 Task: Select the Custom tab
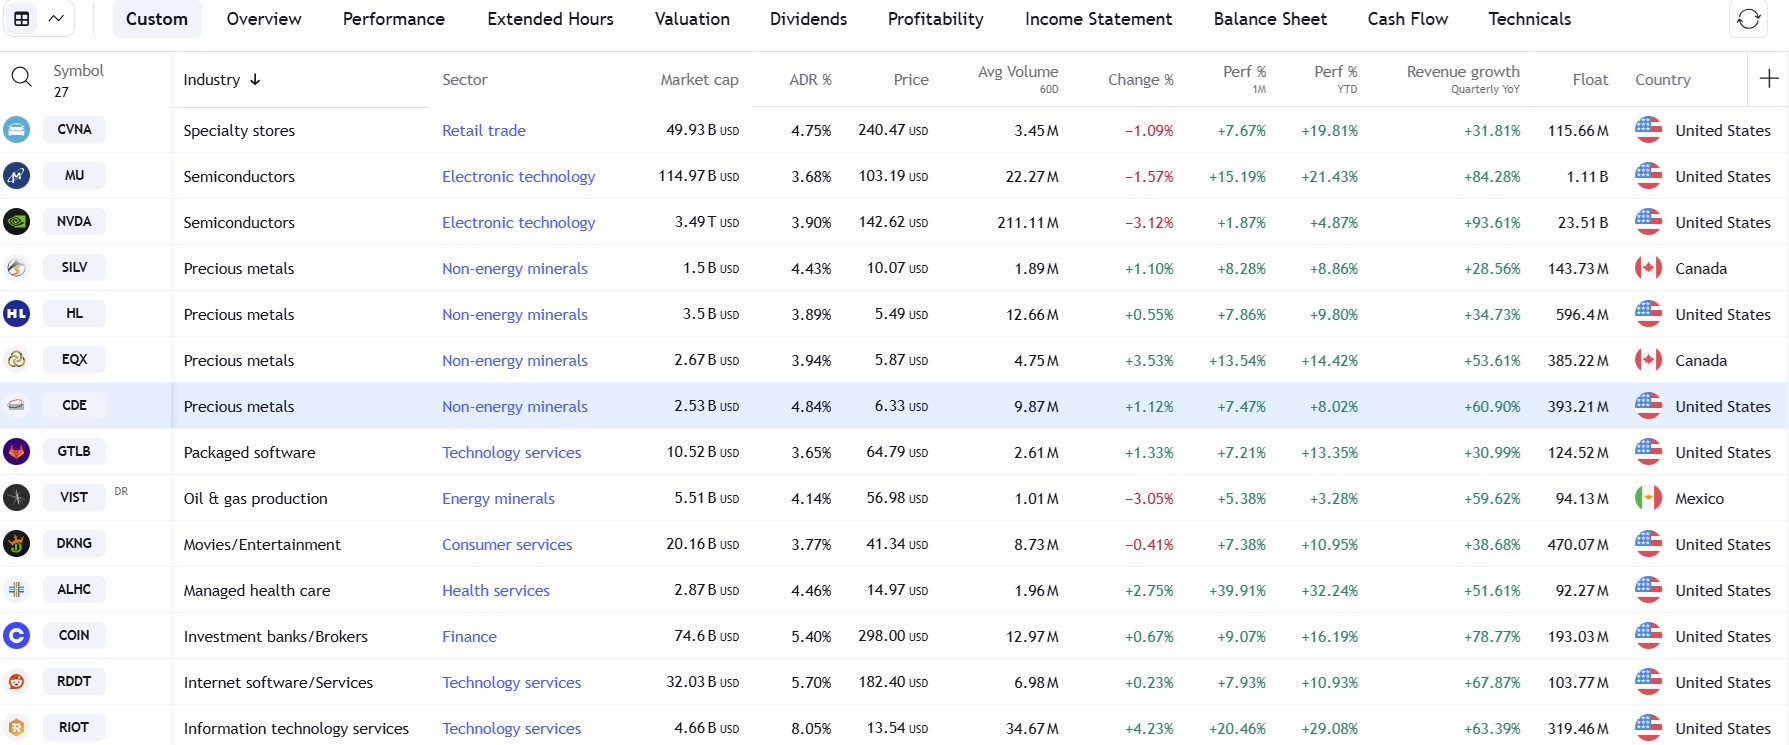157,19
